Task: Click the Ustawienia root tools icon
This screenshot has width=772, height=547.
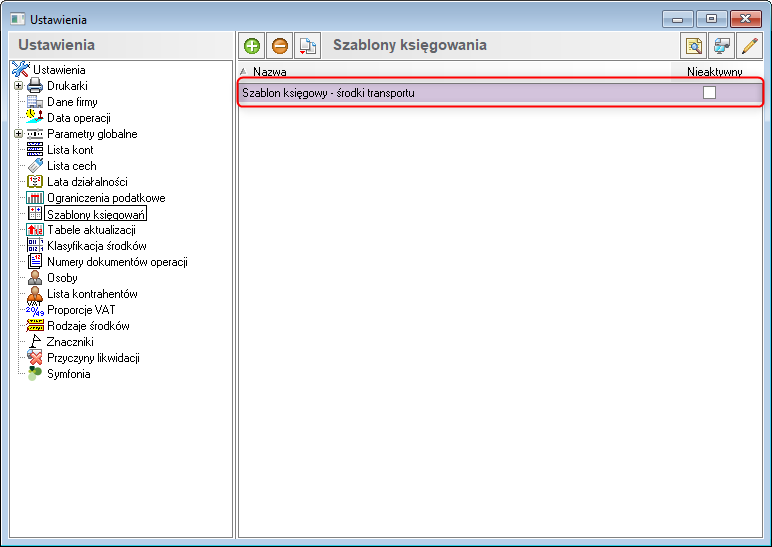Action: 21,69
